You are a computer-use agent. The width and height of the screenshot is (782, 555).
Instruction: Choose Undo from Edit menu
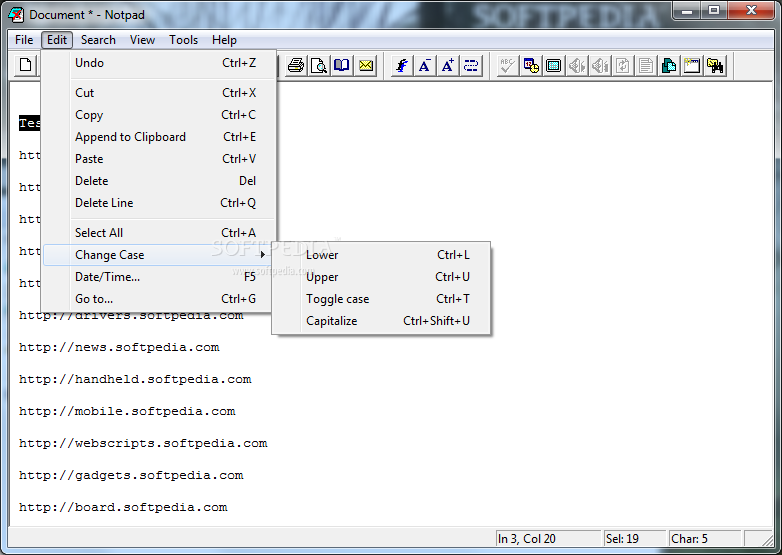159,63
